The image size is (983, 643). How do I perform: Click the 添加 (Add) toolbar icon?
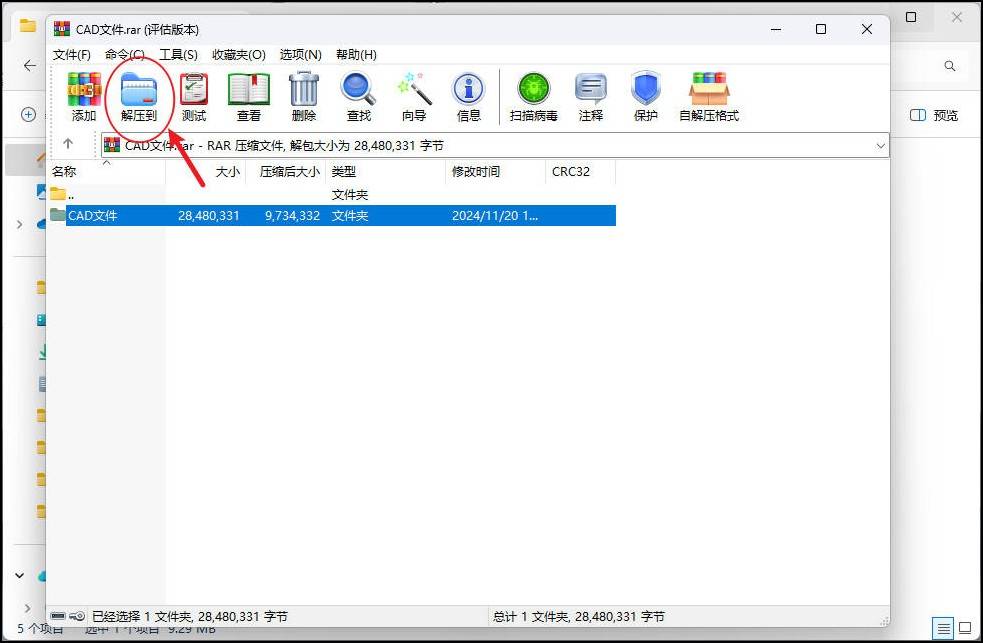[84, 96]
